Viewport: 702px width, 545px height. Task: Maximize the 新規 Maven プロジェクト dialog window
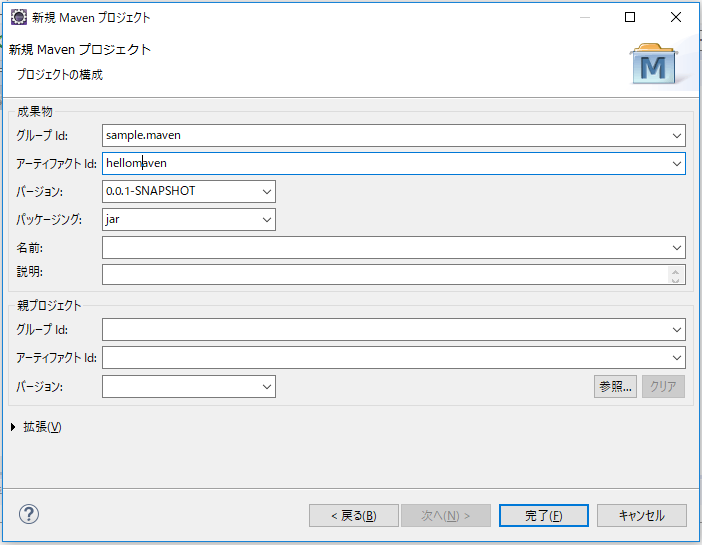[630, 17]
